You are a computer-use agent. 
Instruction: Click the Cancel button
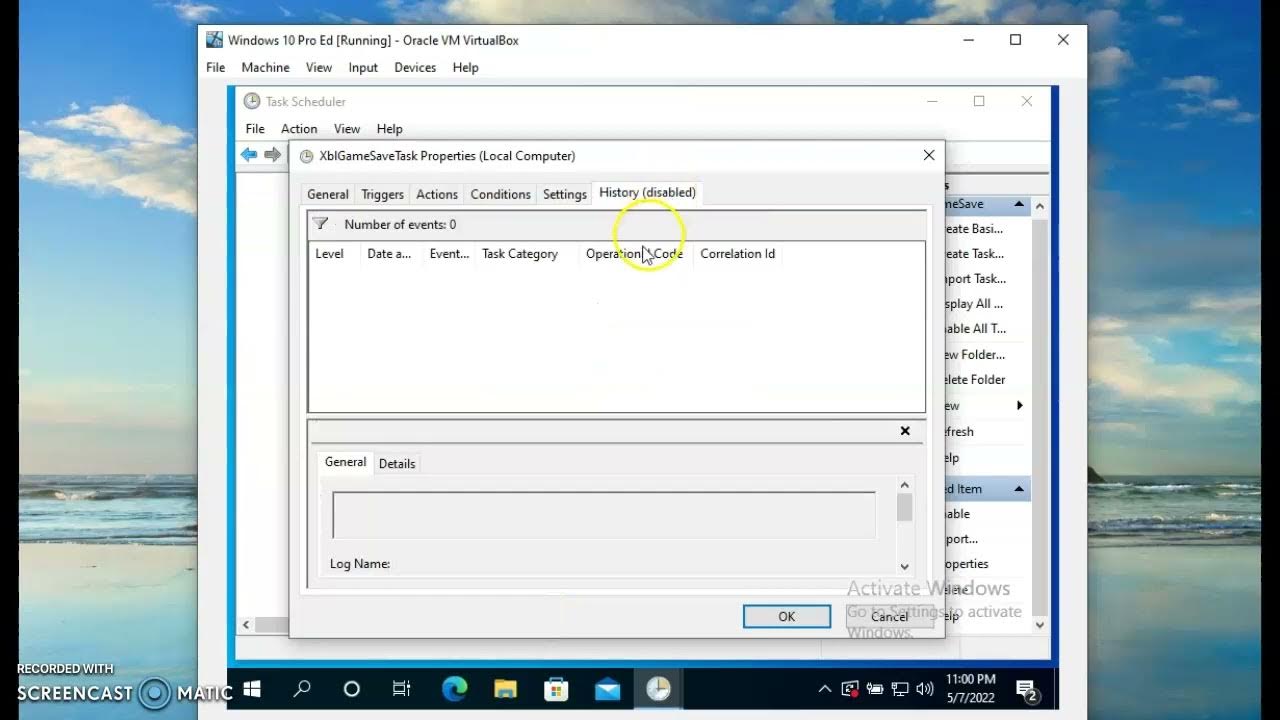pyautogui.click(x=889, y=616)
